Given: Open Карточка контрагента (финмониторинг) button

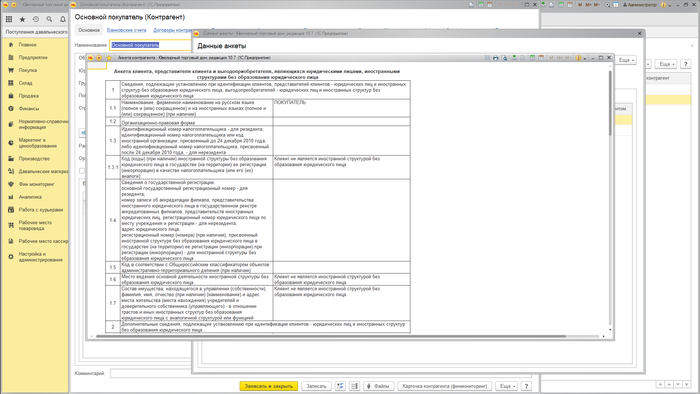Looking at the screenshot, I should (445, 386).
